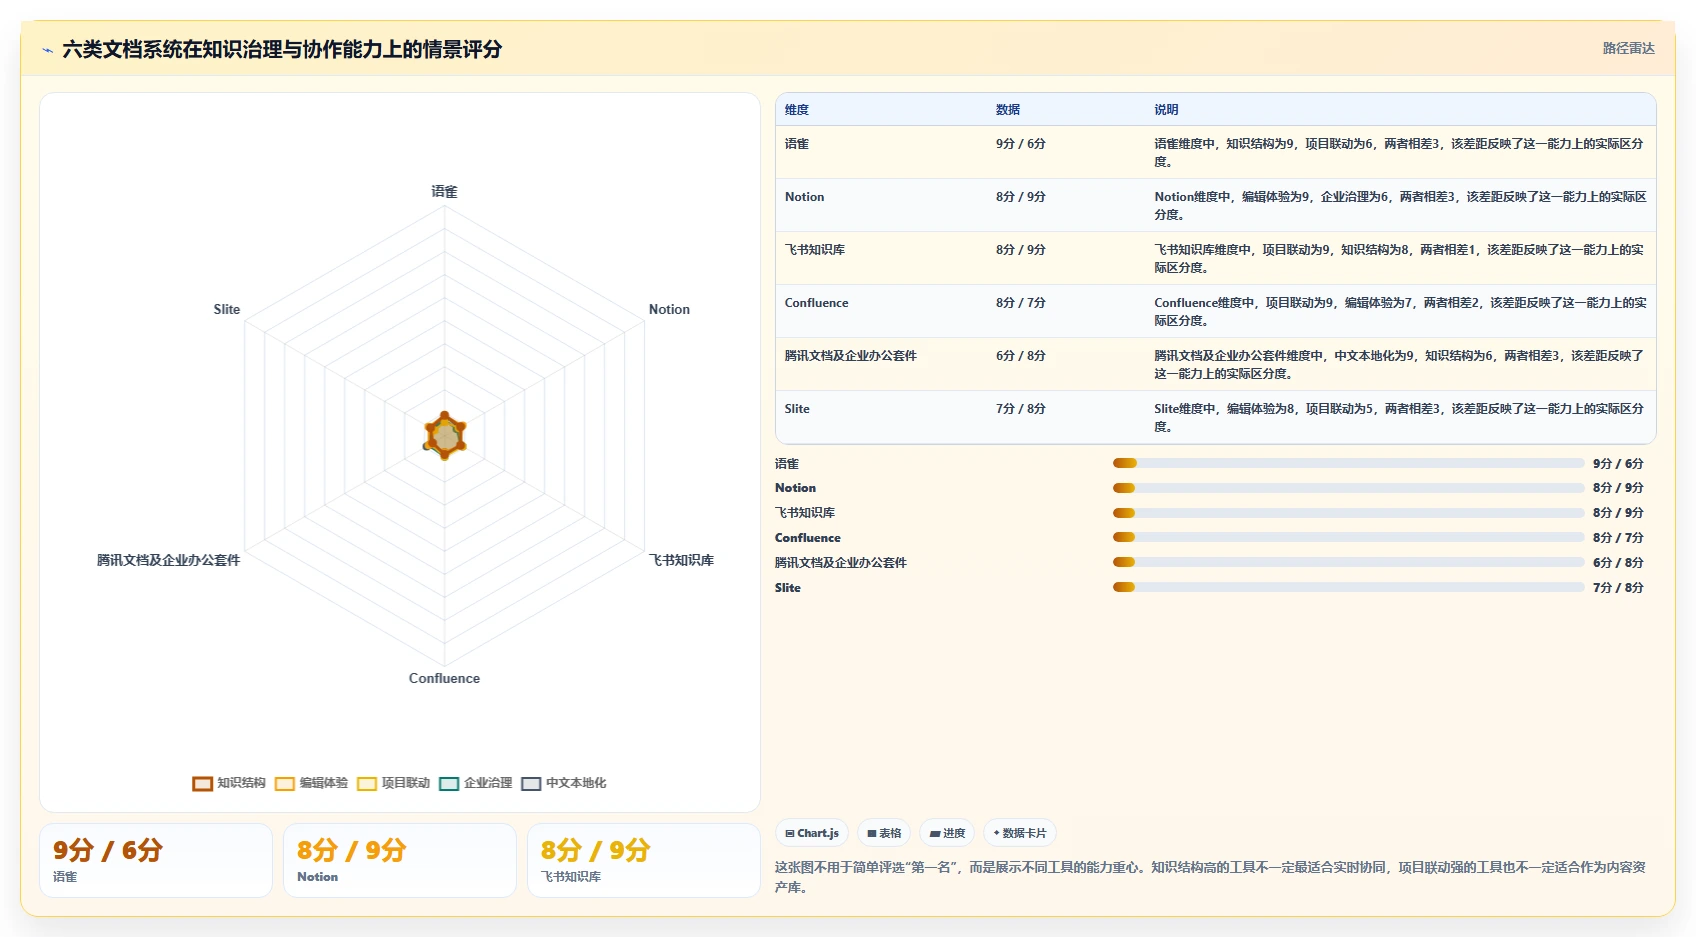Image resolution: width=1696 pixels, height=937 pixels.
Task: Select the 数据卡片 chip
Action: click(1020, 833)
